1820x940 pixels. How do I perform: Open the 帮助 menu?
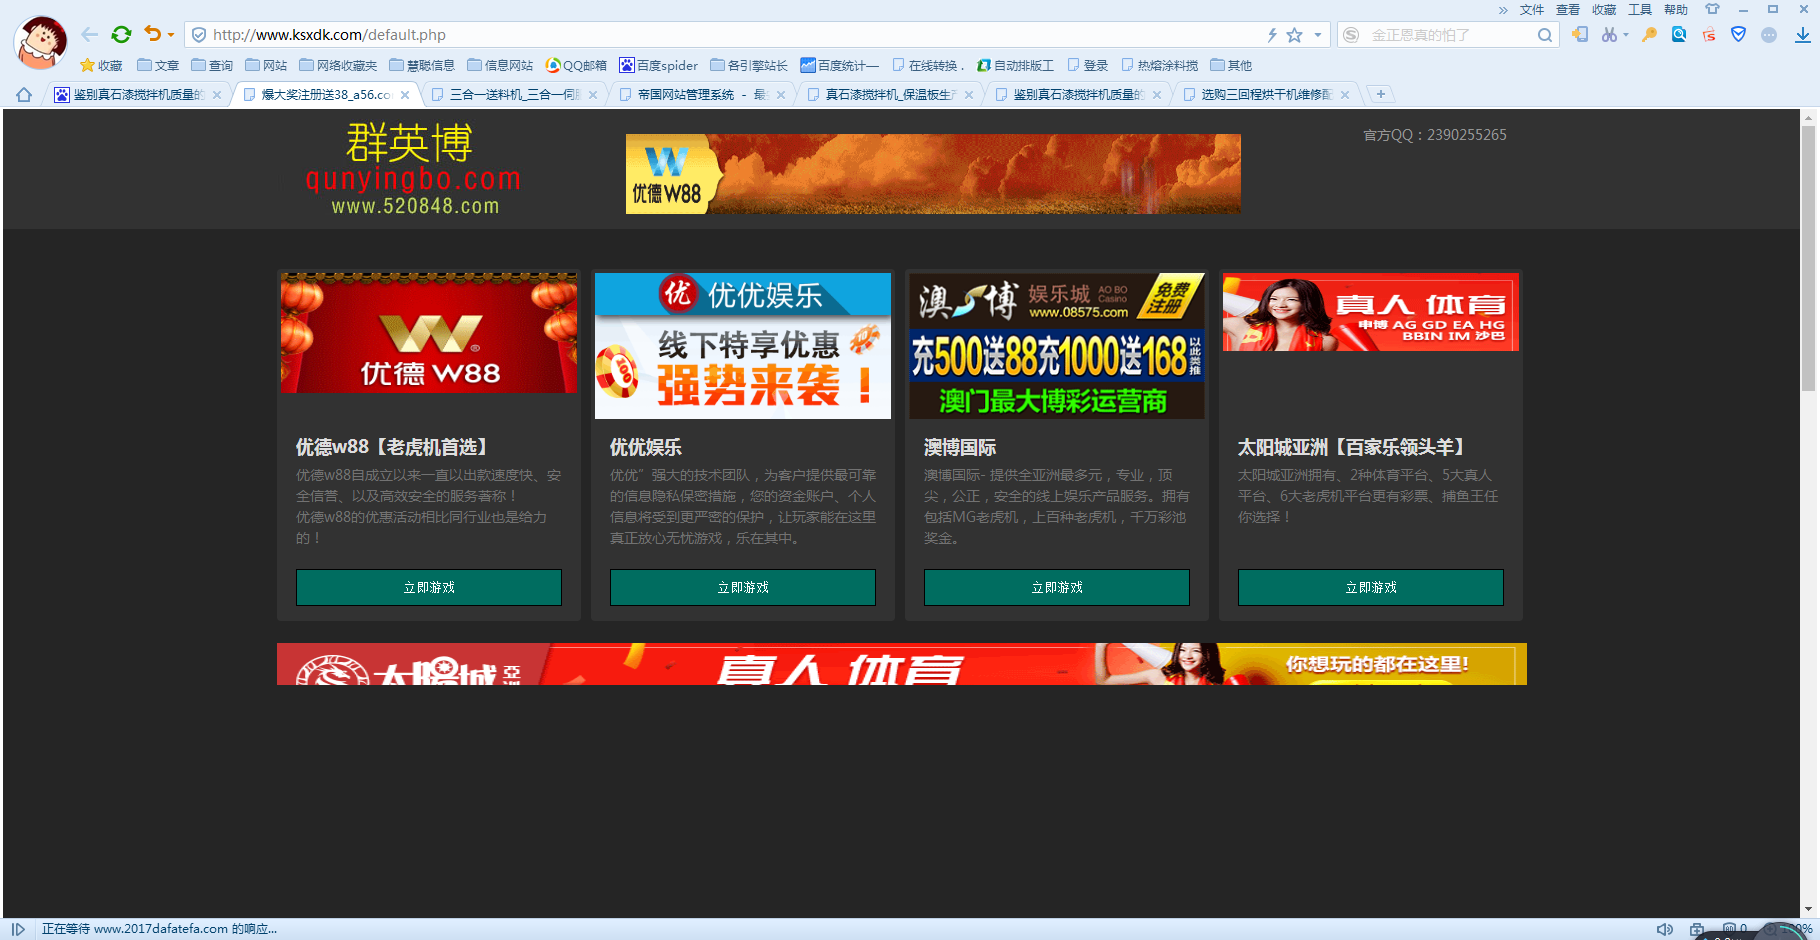point(1676,10)
